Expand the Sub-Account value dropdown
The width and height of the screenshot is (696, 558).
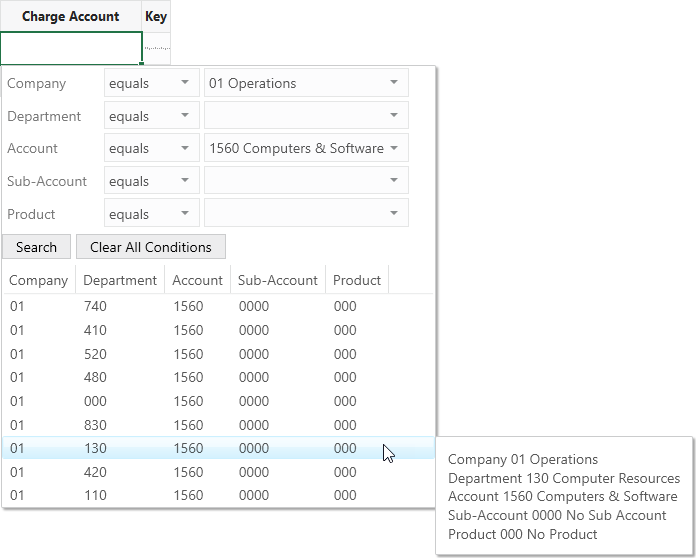tap(306, 180)
